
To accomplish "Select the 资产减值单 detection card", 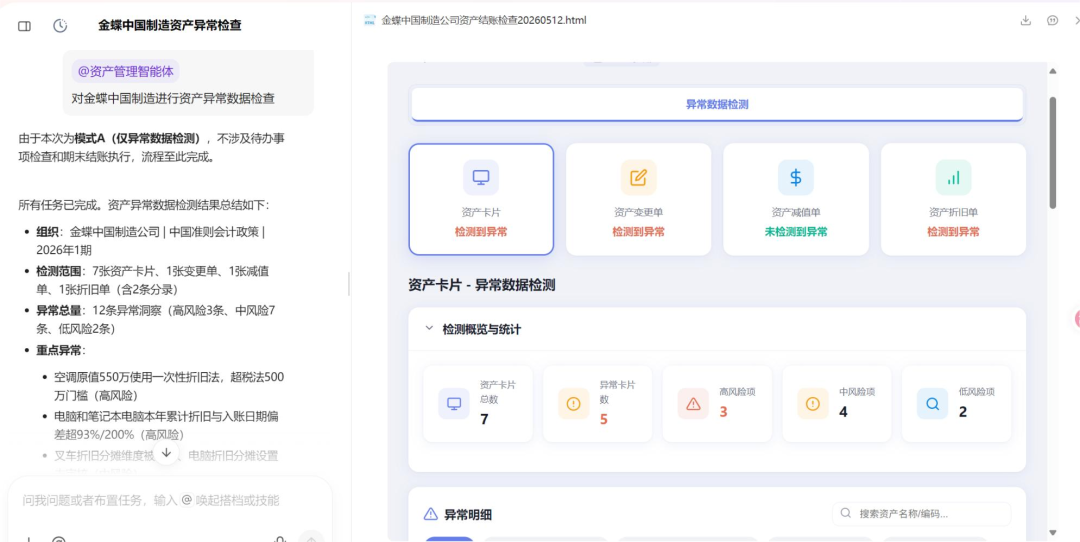I will point(796,199).
